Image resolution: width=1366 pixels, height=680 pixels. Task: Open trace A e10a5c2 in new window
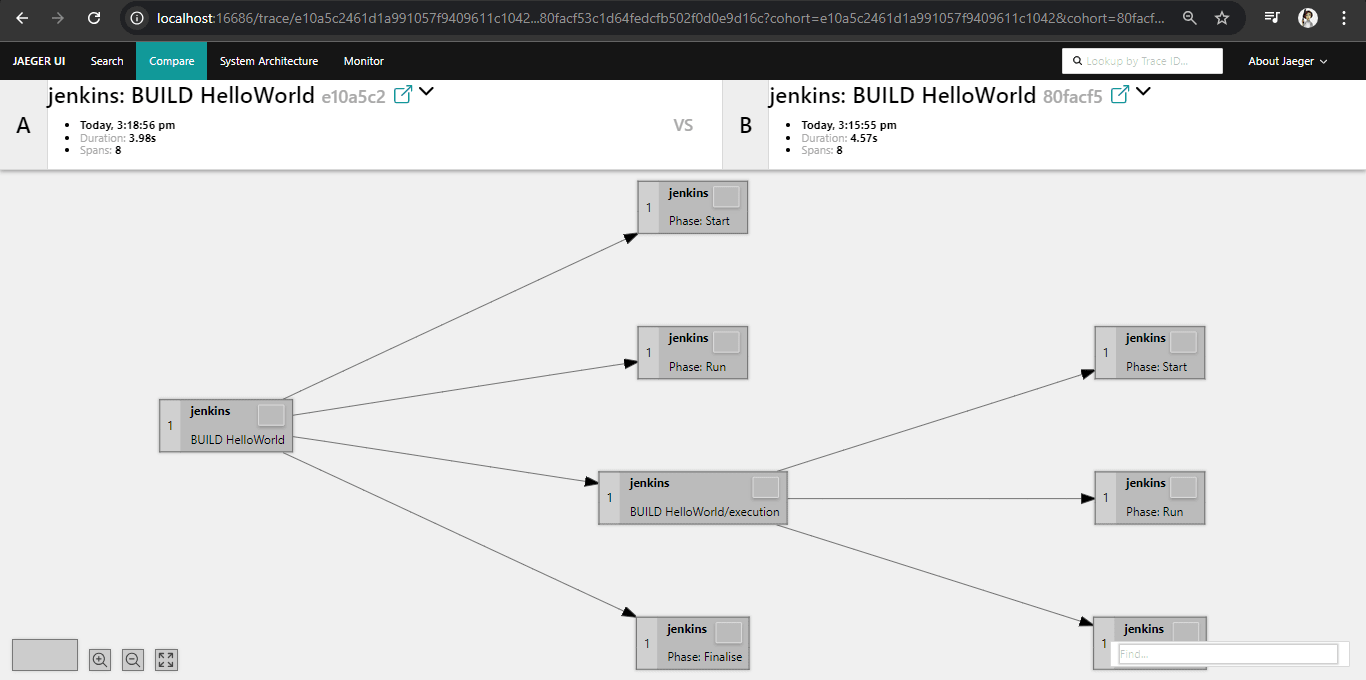(x=403, y=95)
